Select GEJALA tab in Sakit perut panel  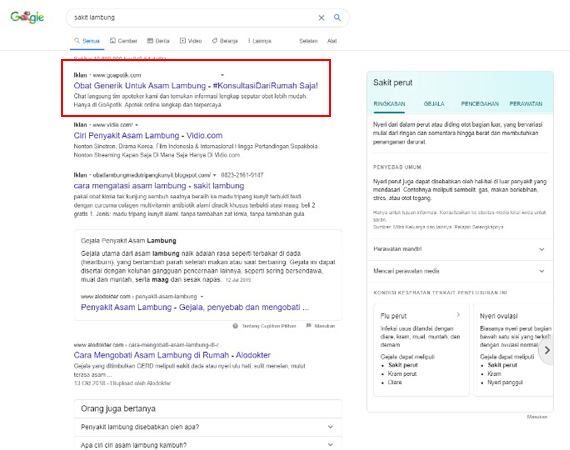click(434, 104)
